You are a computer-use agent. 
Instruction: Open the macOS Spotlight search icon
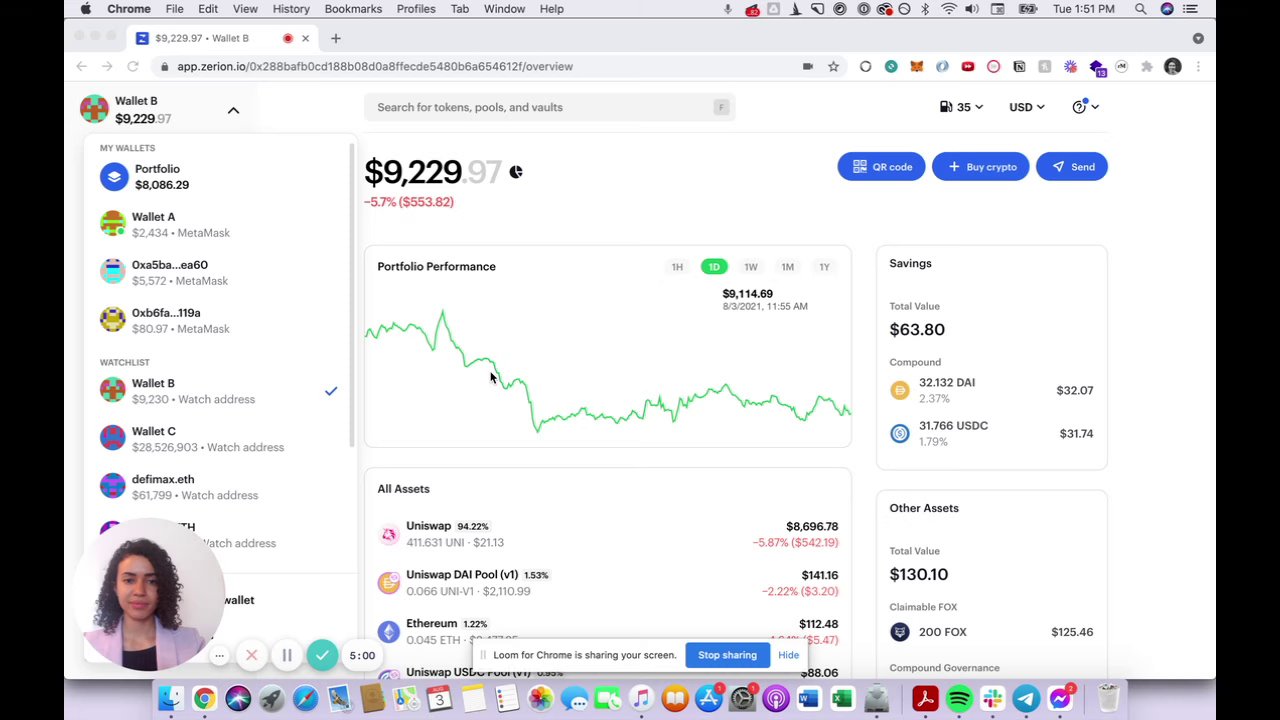point(1141,9)
